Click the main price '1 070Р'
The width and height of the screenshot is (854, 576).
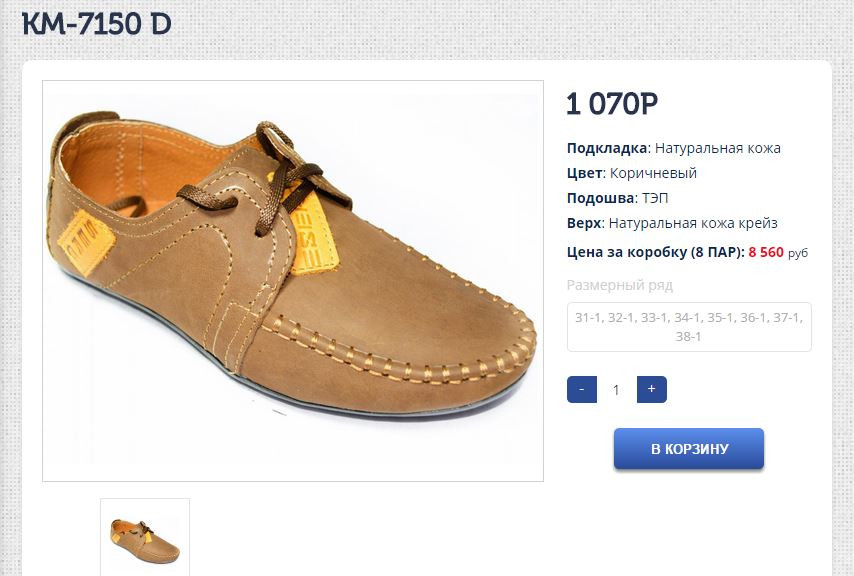point(612,104)
